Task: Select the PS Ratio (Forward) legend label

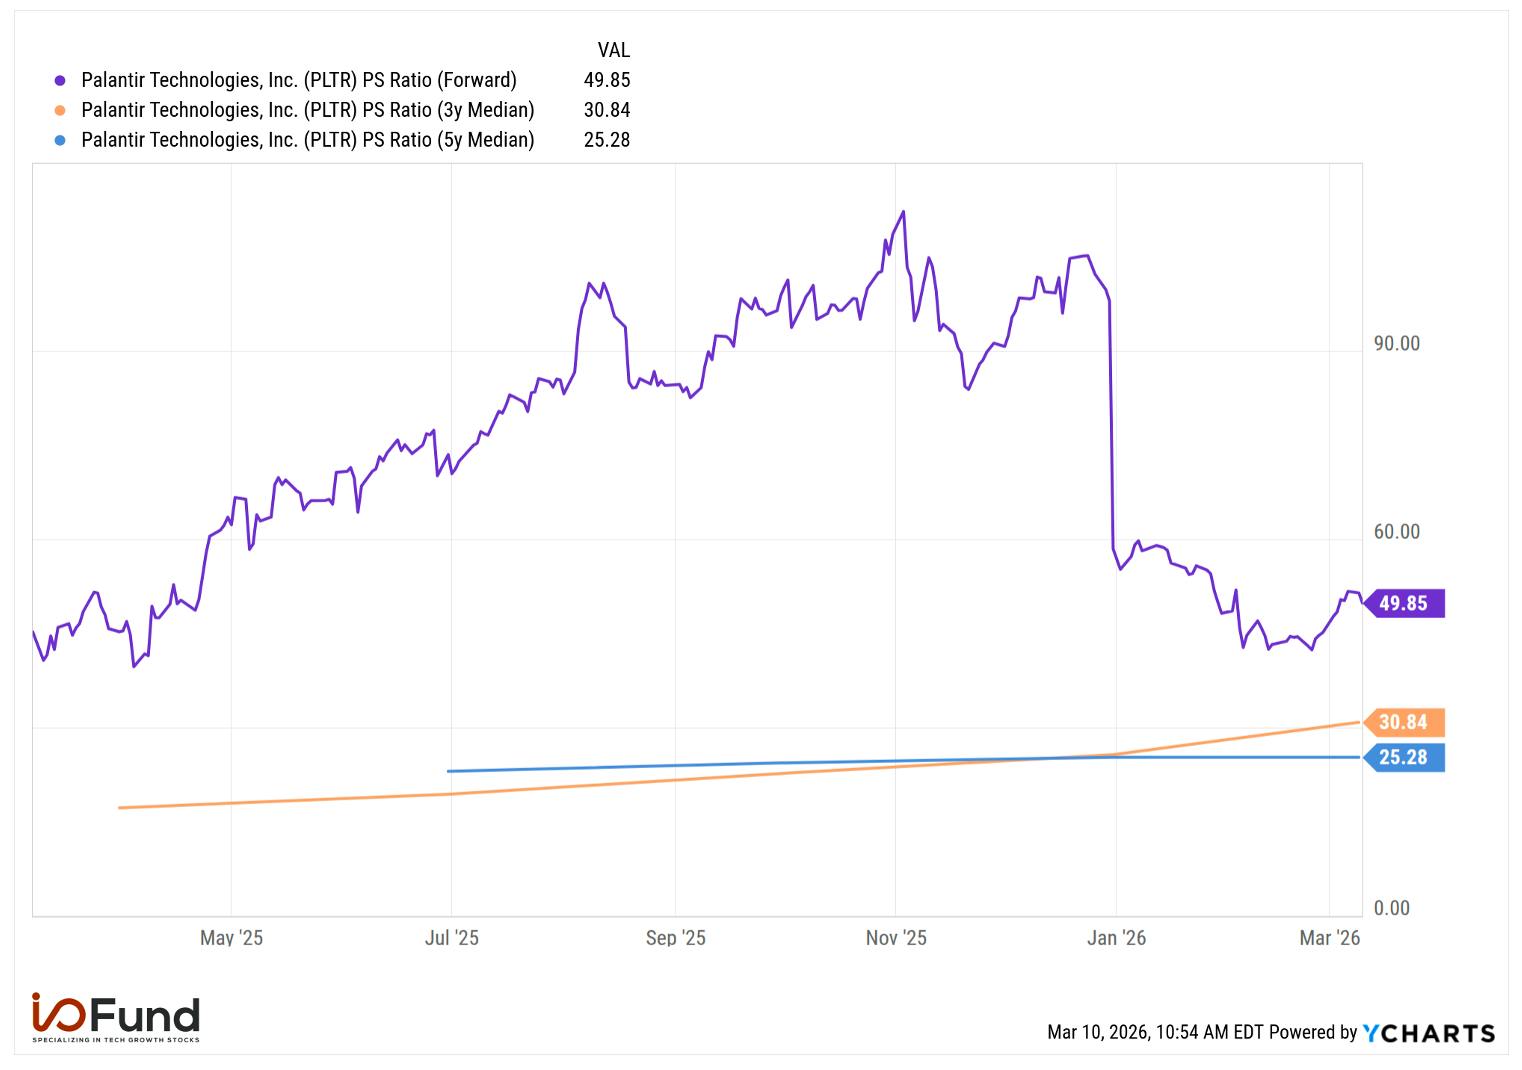Action: (x=299, y=80)
